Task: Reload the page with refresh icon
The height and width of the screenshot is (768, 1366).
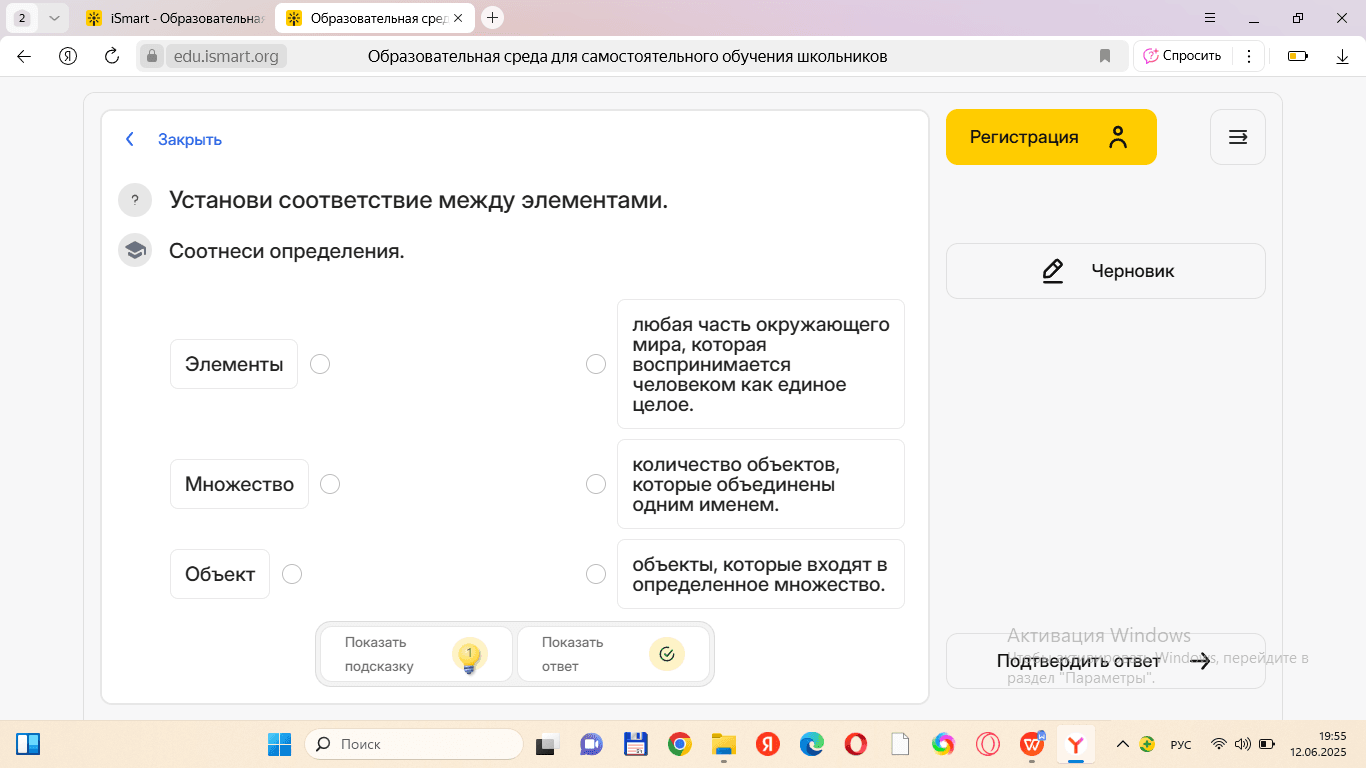Action: tap(112, 56)
